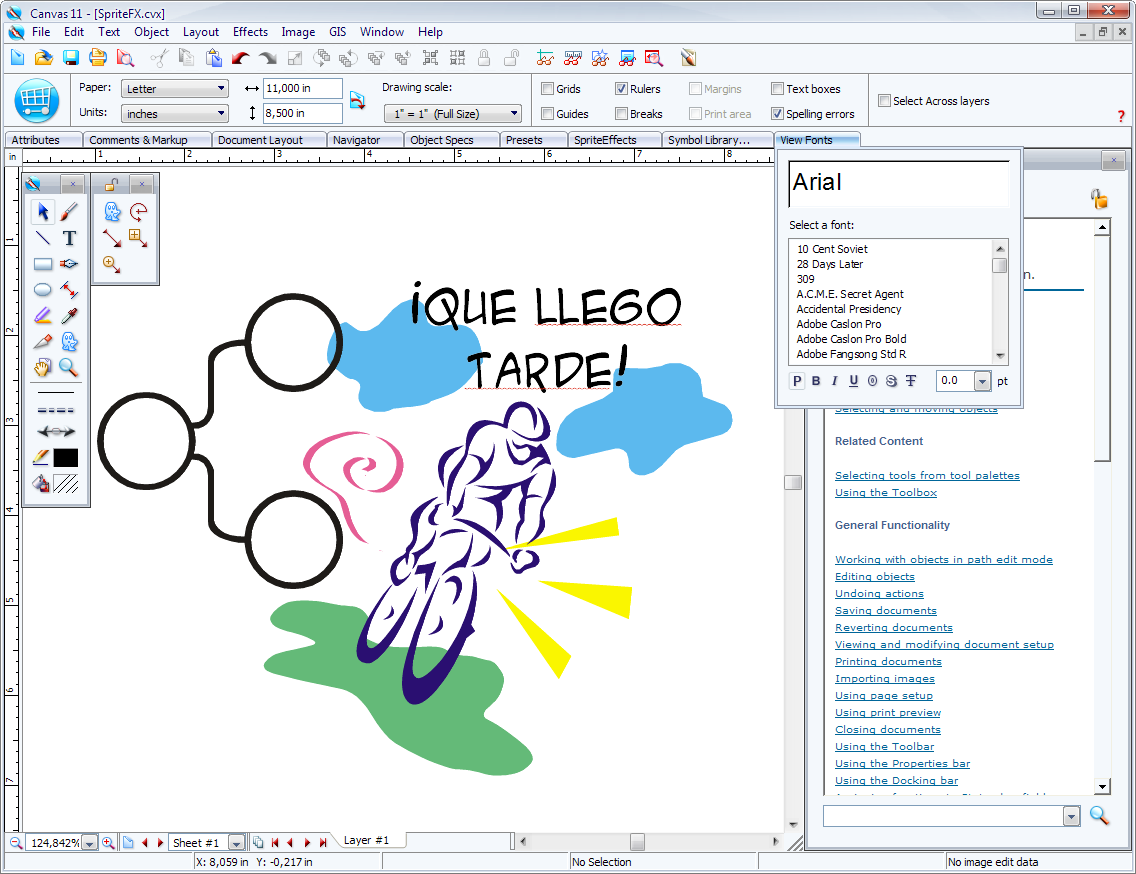1136x874 pixels.
Task: Follow the Using the Toolbox link
Action: [886, 492]
